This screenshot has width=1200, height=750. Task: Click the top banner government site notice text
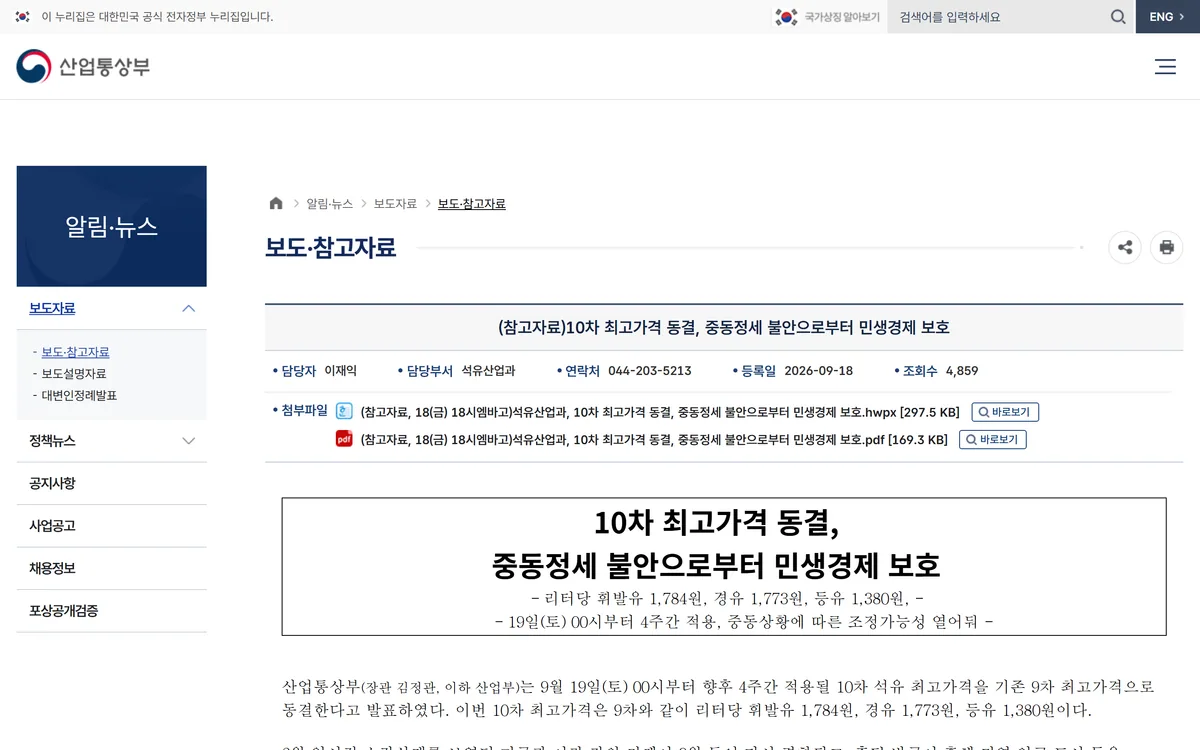[x=157, y=17]
